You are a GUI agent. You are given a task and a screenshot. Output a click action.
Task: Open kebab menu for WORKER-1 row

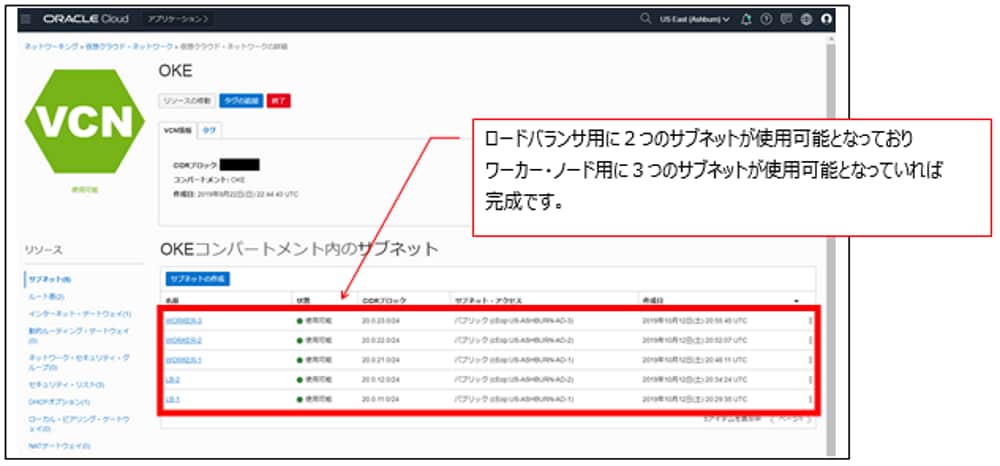(810, 360)
